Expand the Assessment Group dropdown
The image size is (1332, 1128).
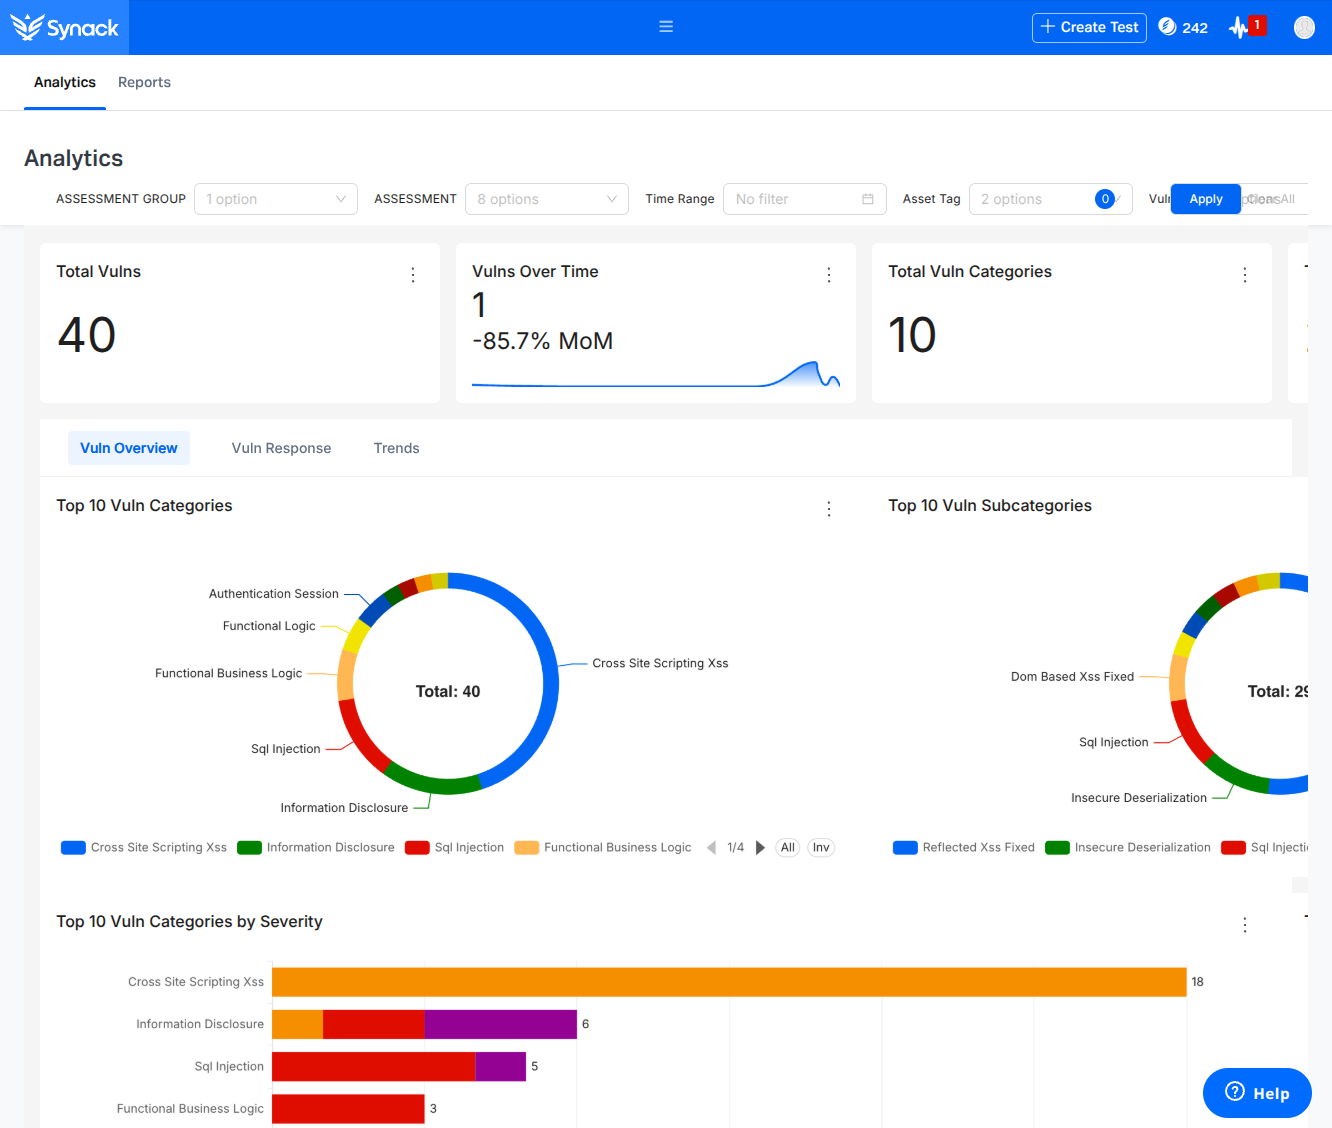pyautogui.click(x=276, y=199)
